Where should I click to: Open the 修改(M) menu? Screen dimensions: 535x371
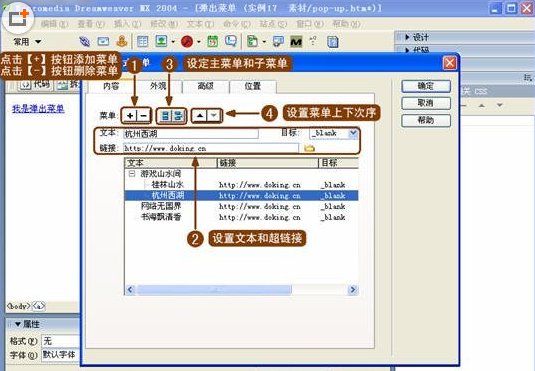164,24
